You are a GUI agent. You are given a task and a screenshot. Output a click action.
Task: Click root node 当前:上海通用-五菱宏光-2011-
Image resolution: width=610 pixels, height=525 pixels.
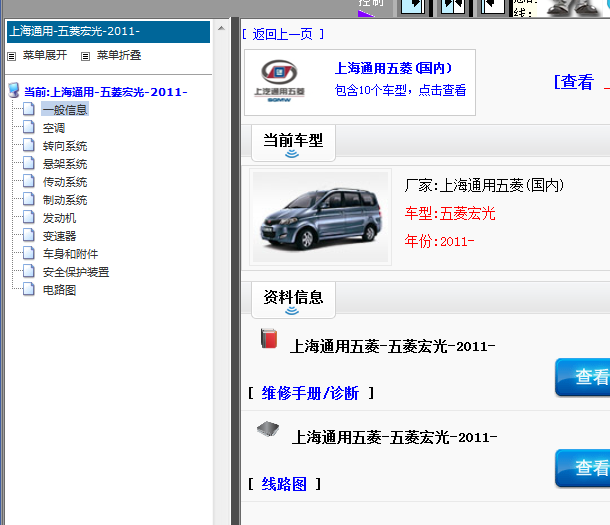106,92
